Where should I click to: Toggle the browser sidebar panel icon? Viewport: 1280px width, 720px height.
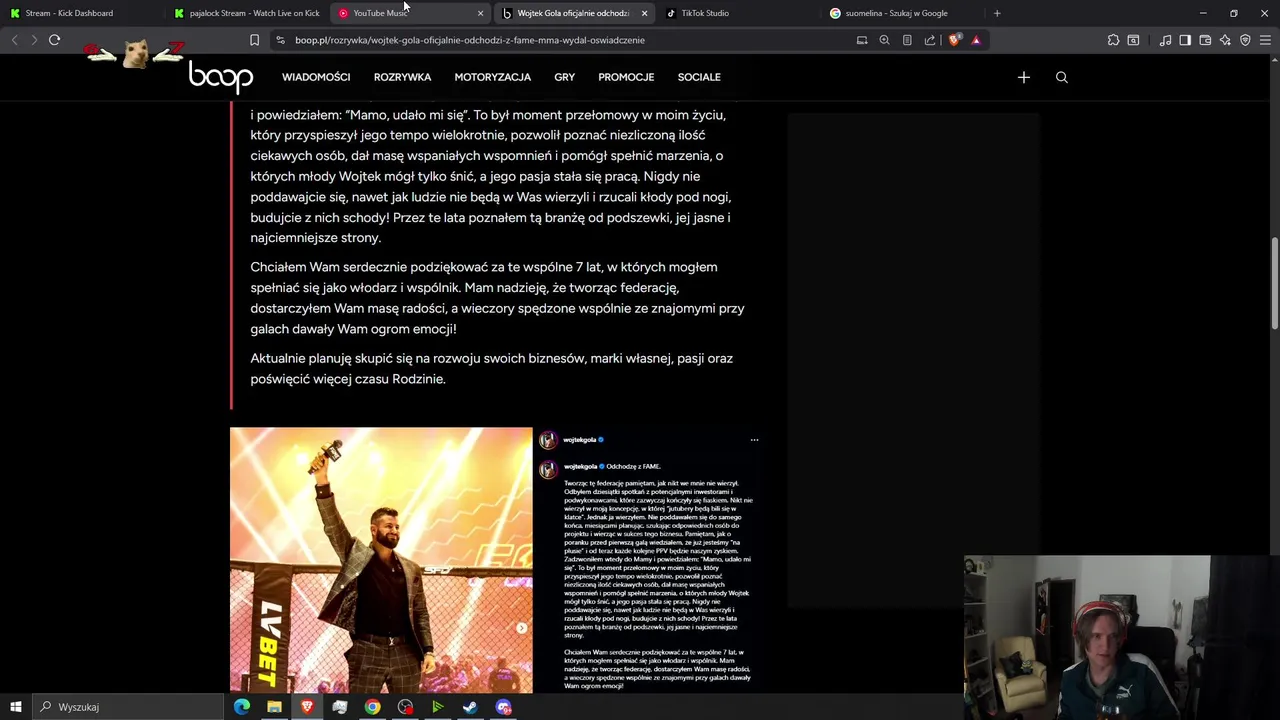point(1185,40)
